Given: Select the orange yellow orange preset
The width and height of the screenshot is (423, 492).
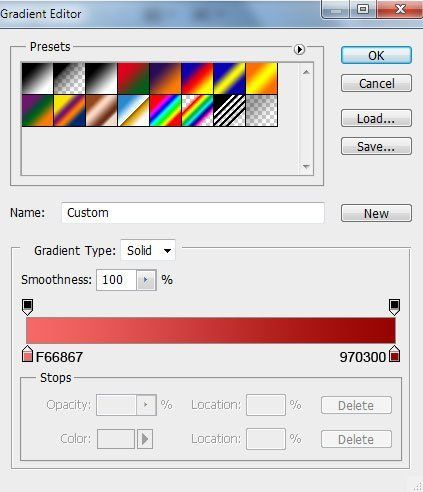Looking at the screenshot, I should 261,78.
